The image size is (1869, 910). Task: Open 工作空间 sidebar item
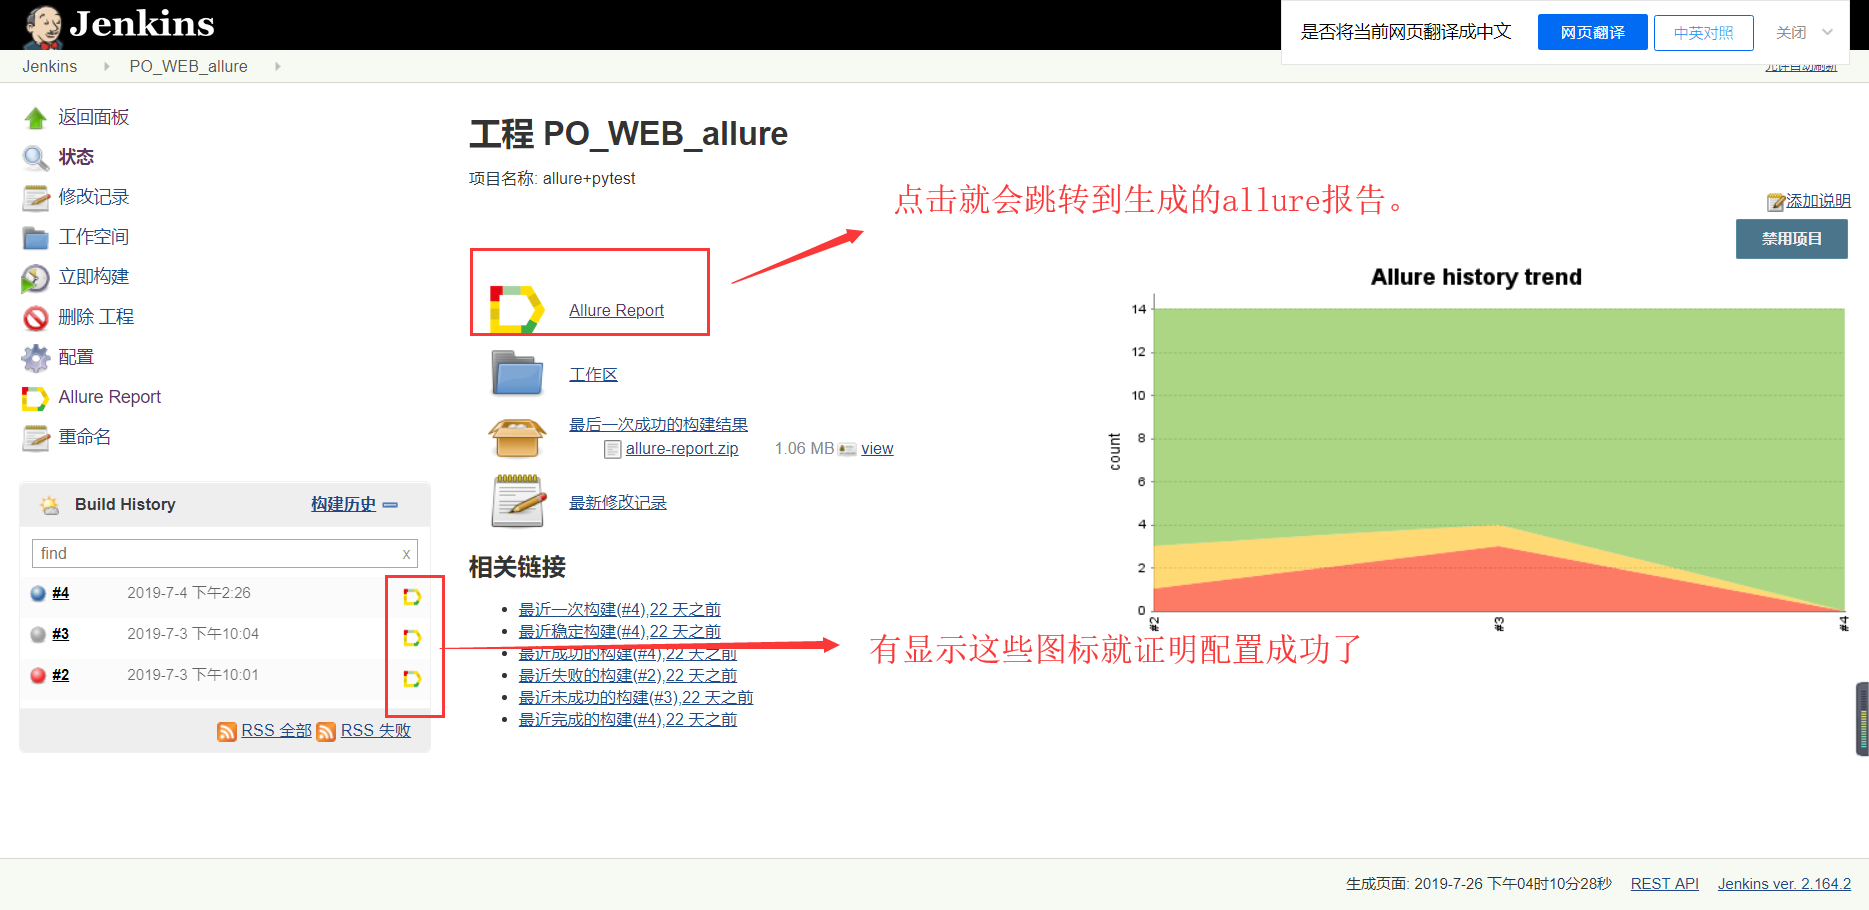click(x=94, y=237)
